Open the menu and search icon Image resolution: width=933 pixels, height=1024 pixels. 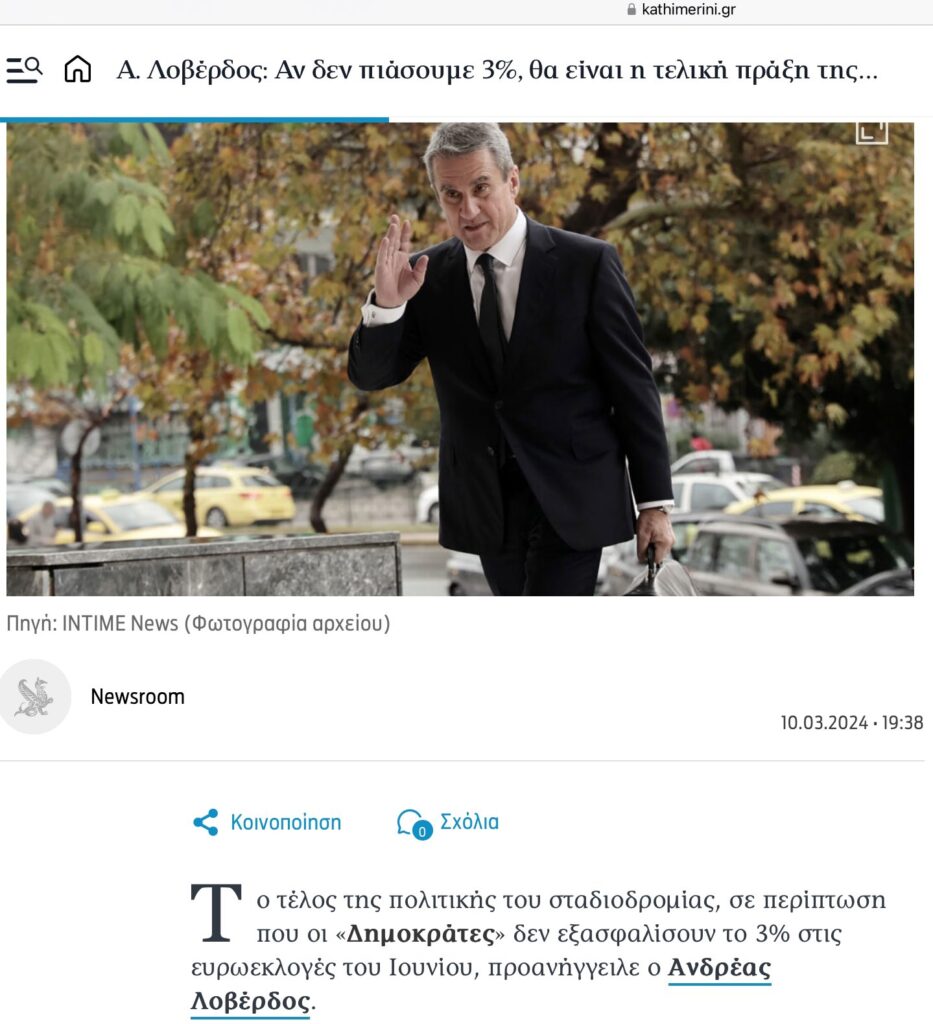24,70
